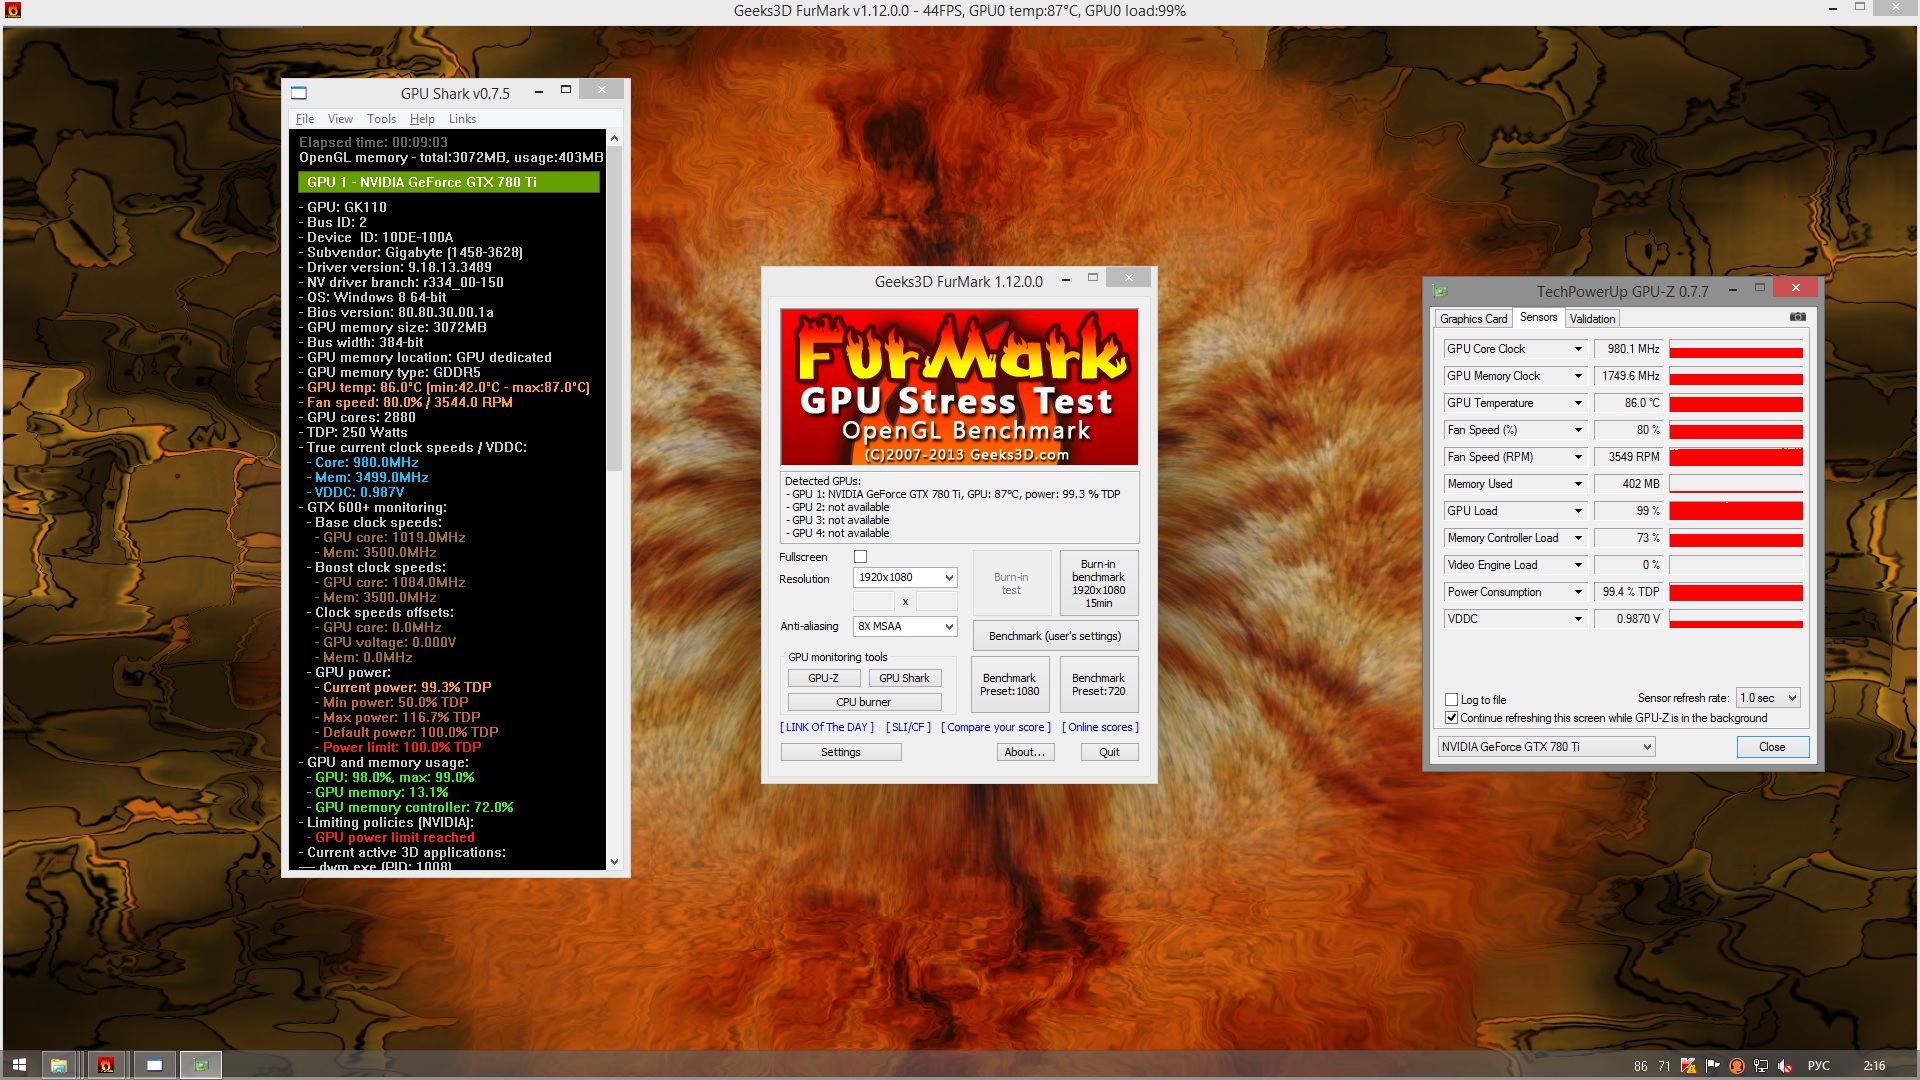Viewport: 1920px width, 1080px height.
Task: Enable the Fullscreen checkbox
Action: tap(860, 557)
